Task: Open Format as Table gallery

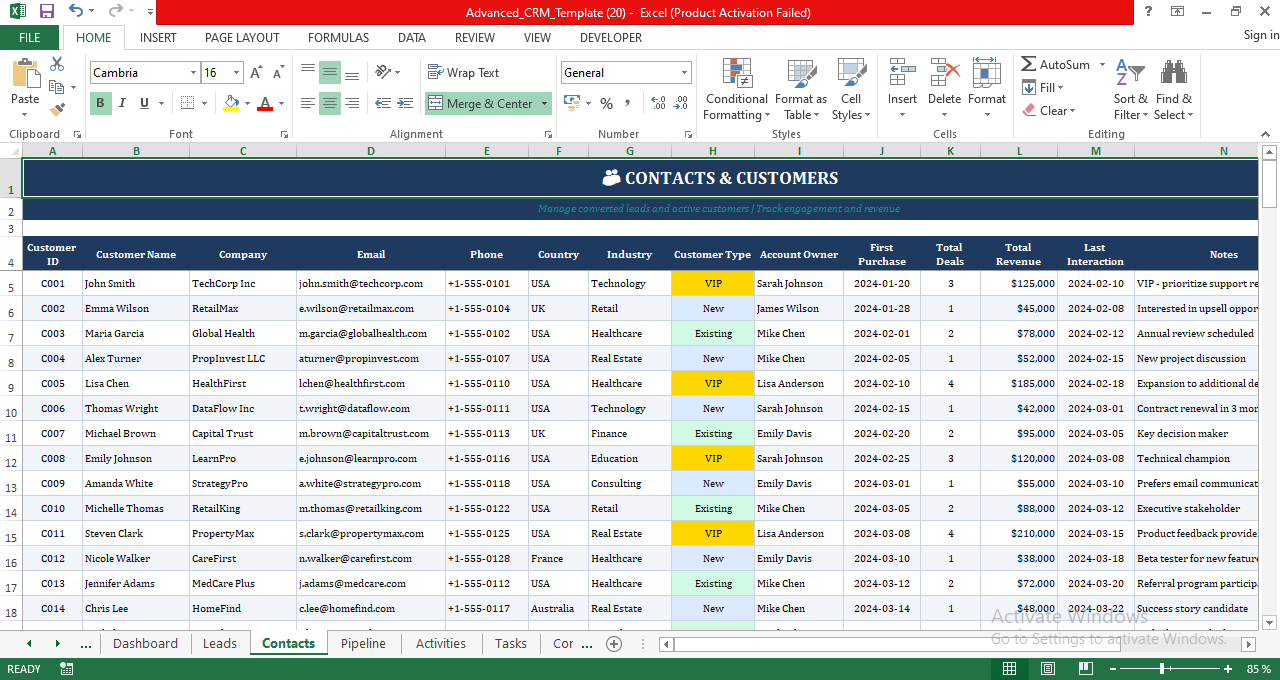Action: pos(800,90)
